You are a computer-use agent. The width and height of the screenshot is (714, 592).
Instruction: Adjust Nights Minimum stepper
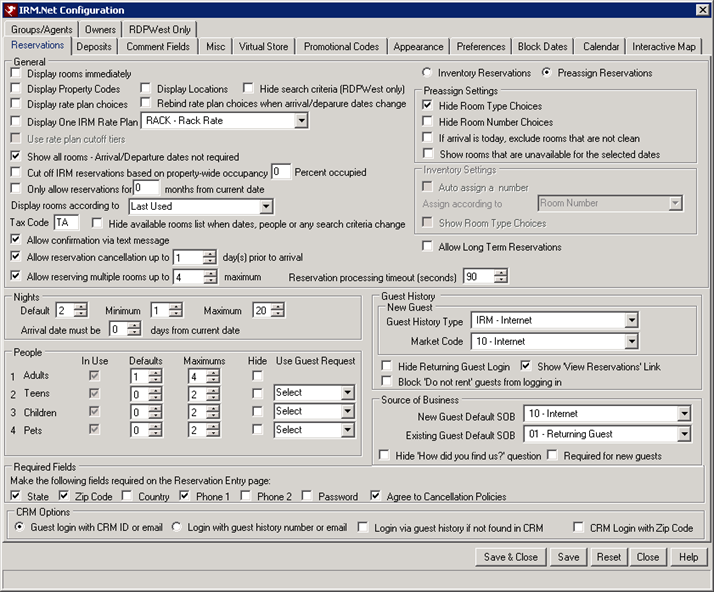pyautogui.click(x=176, y=310)
